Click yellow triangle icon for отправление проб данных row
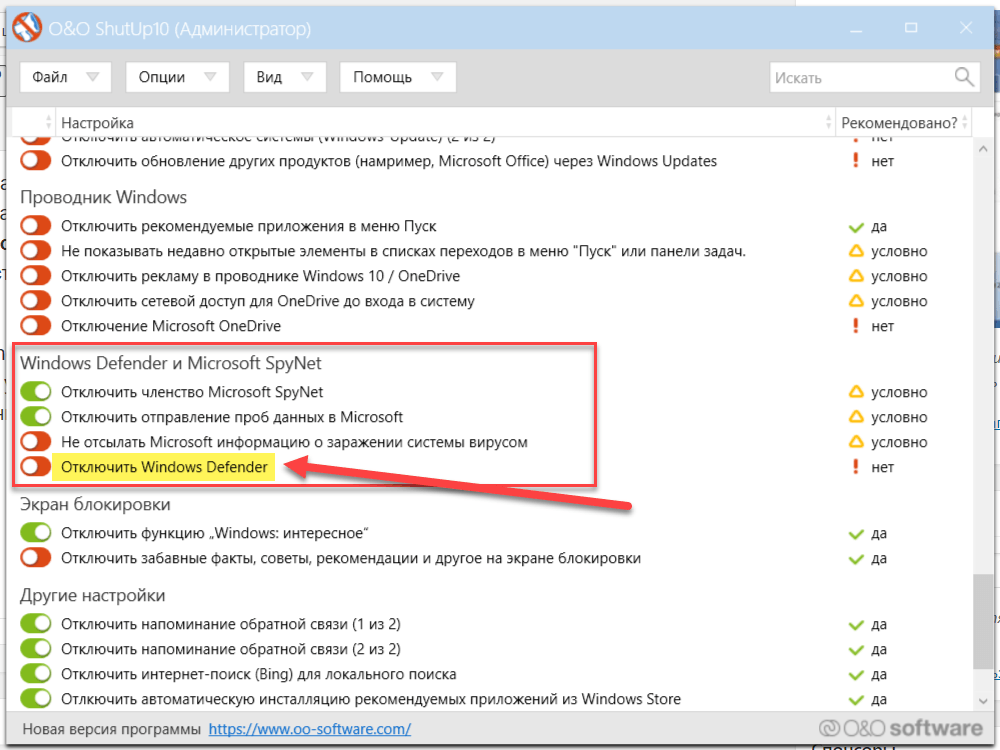 [x=856, y=416]
